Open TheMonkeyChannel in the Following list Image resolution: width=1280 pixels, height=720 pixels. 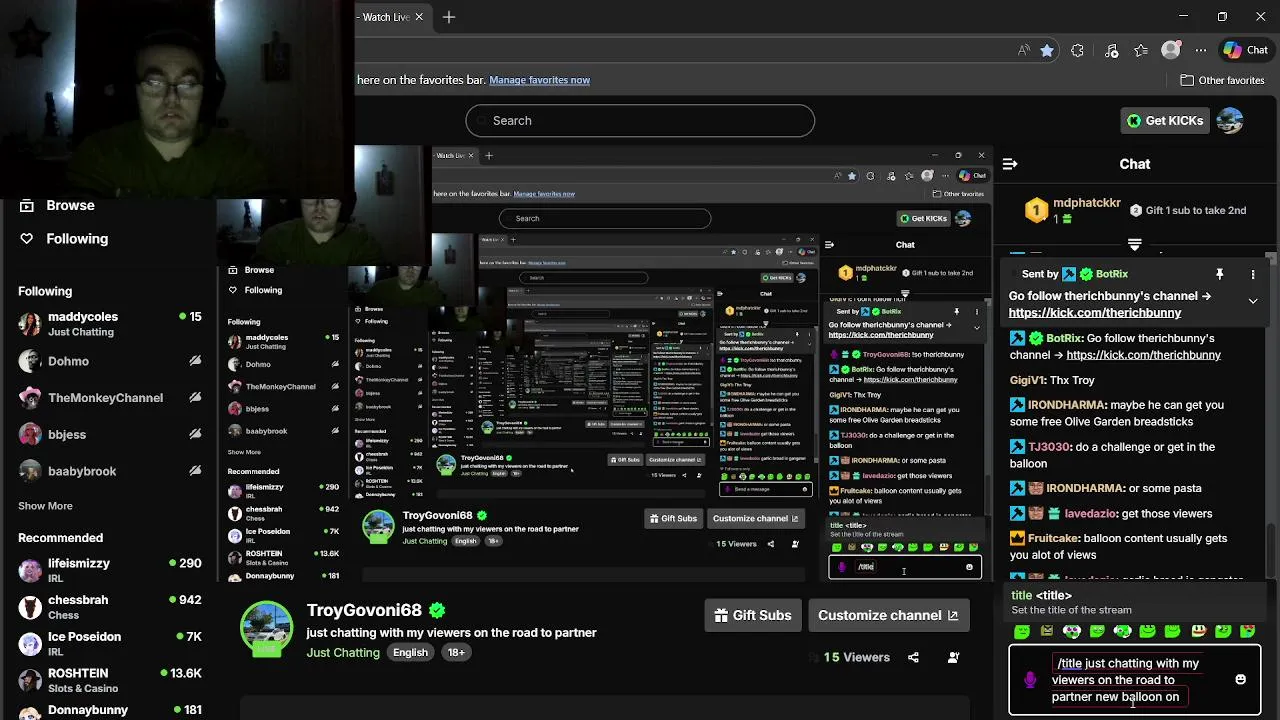[110, 397]
